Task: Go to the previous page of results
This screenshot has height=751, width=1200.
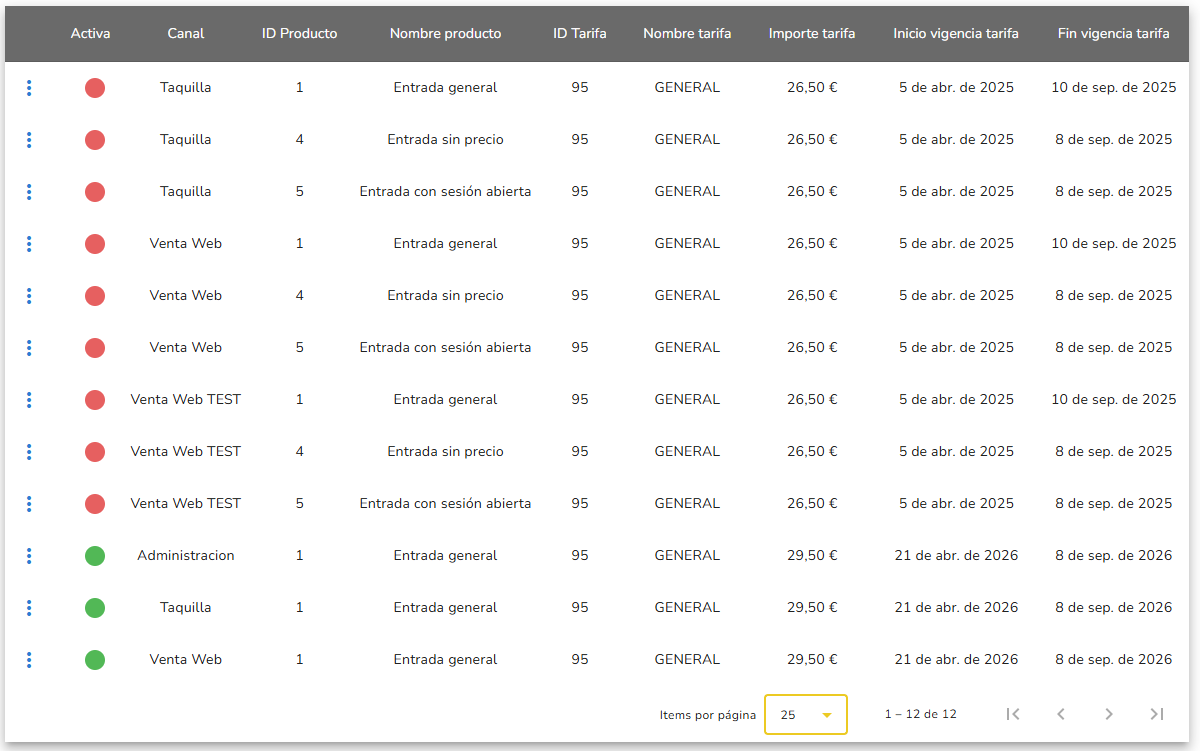Action: [1061, 714]
